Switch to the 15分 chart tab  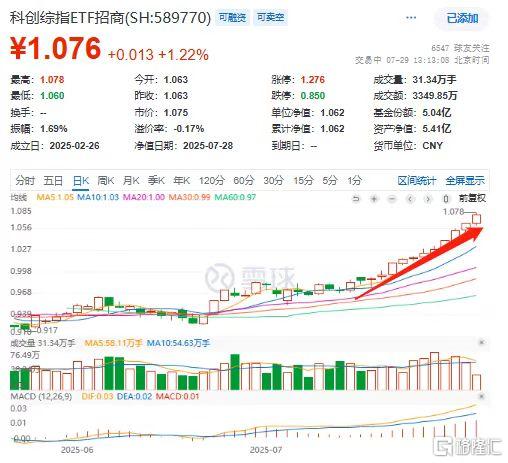tap(303, 180)
